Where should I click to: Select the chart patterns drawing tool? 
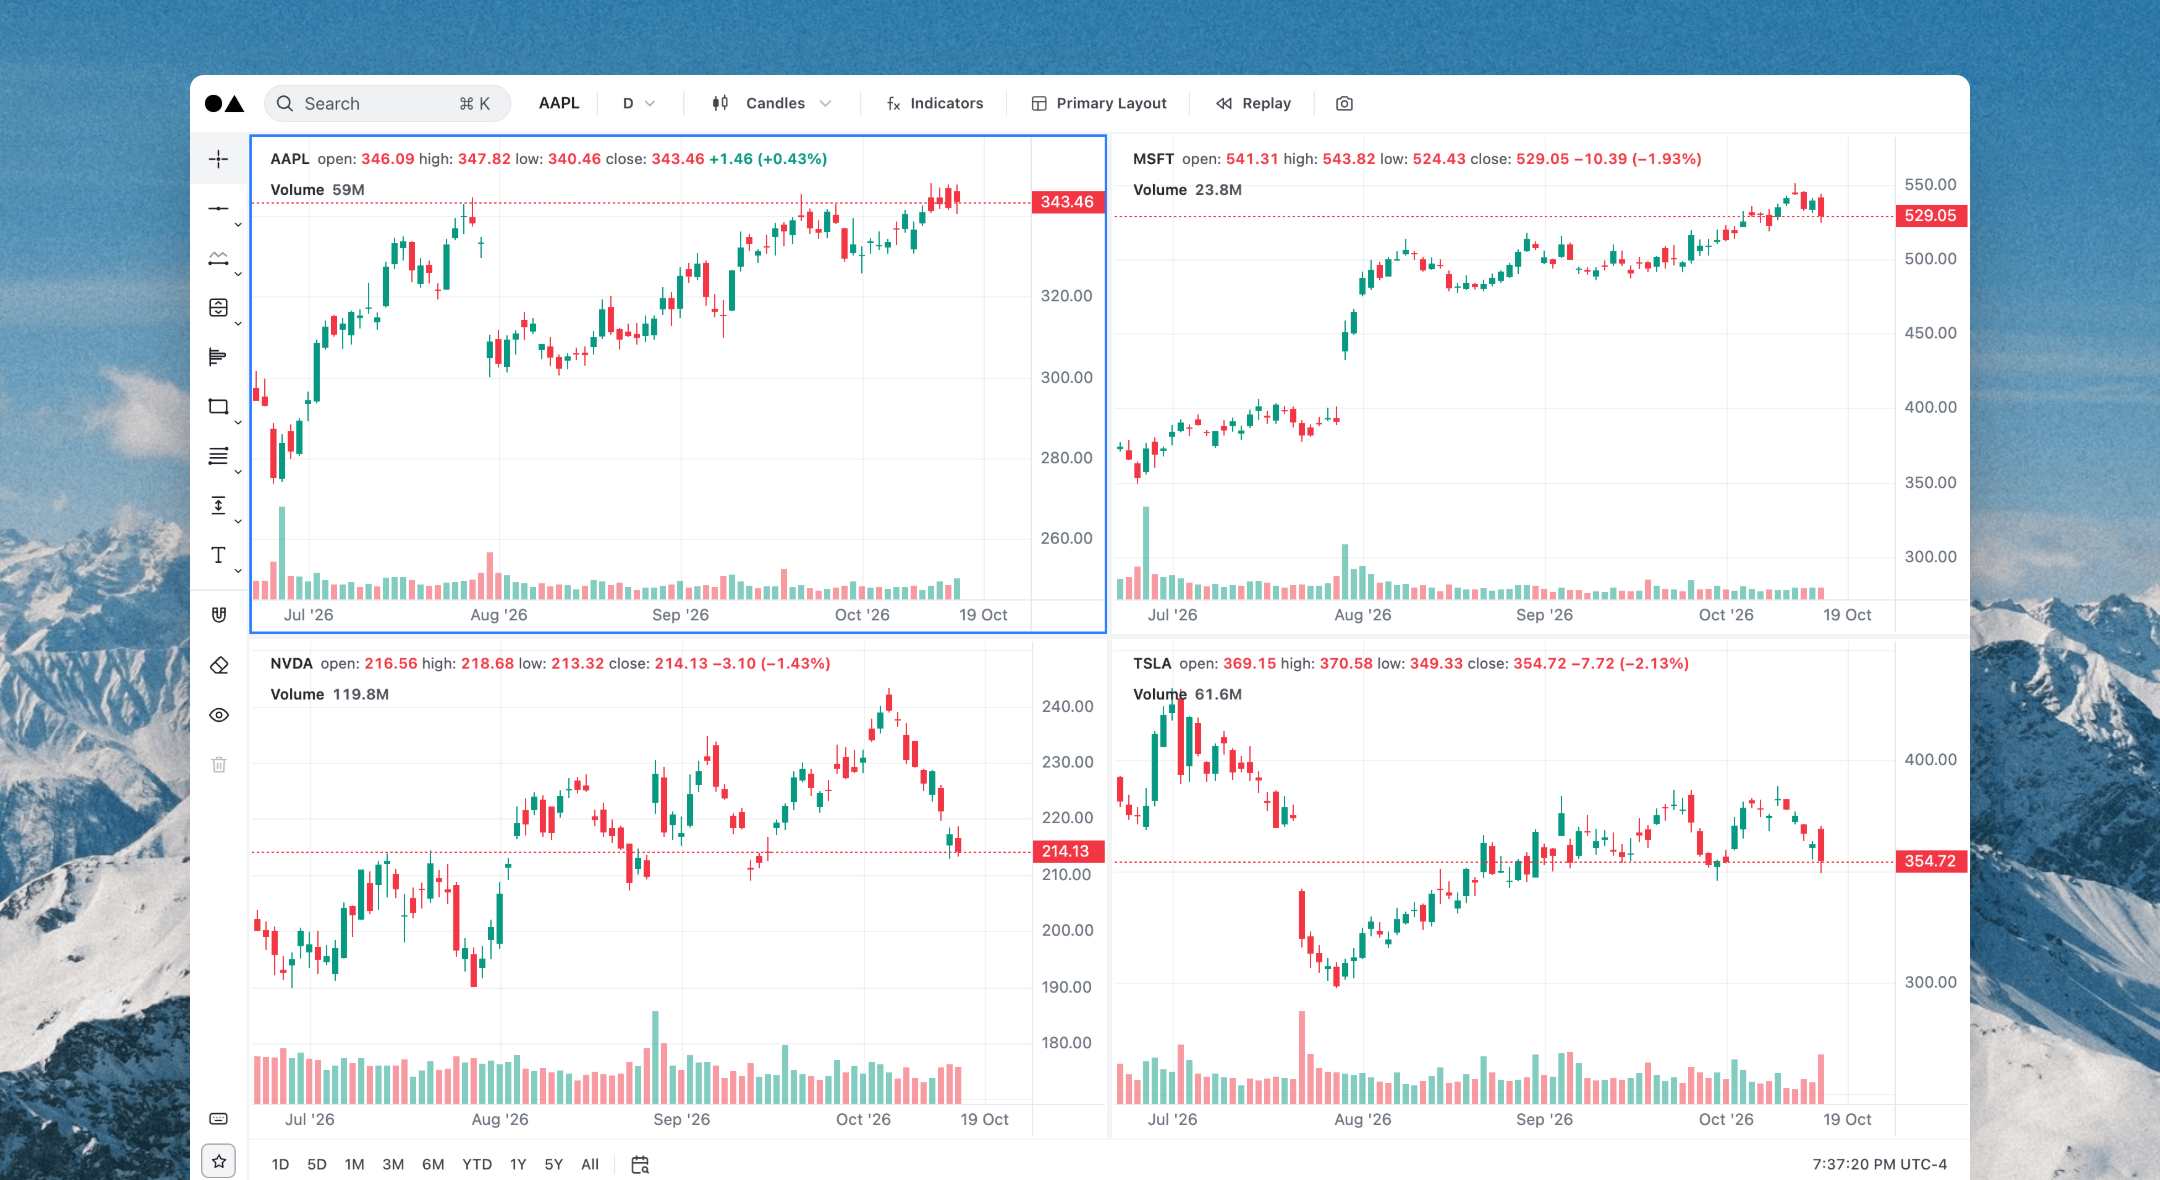218,258
